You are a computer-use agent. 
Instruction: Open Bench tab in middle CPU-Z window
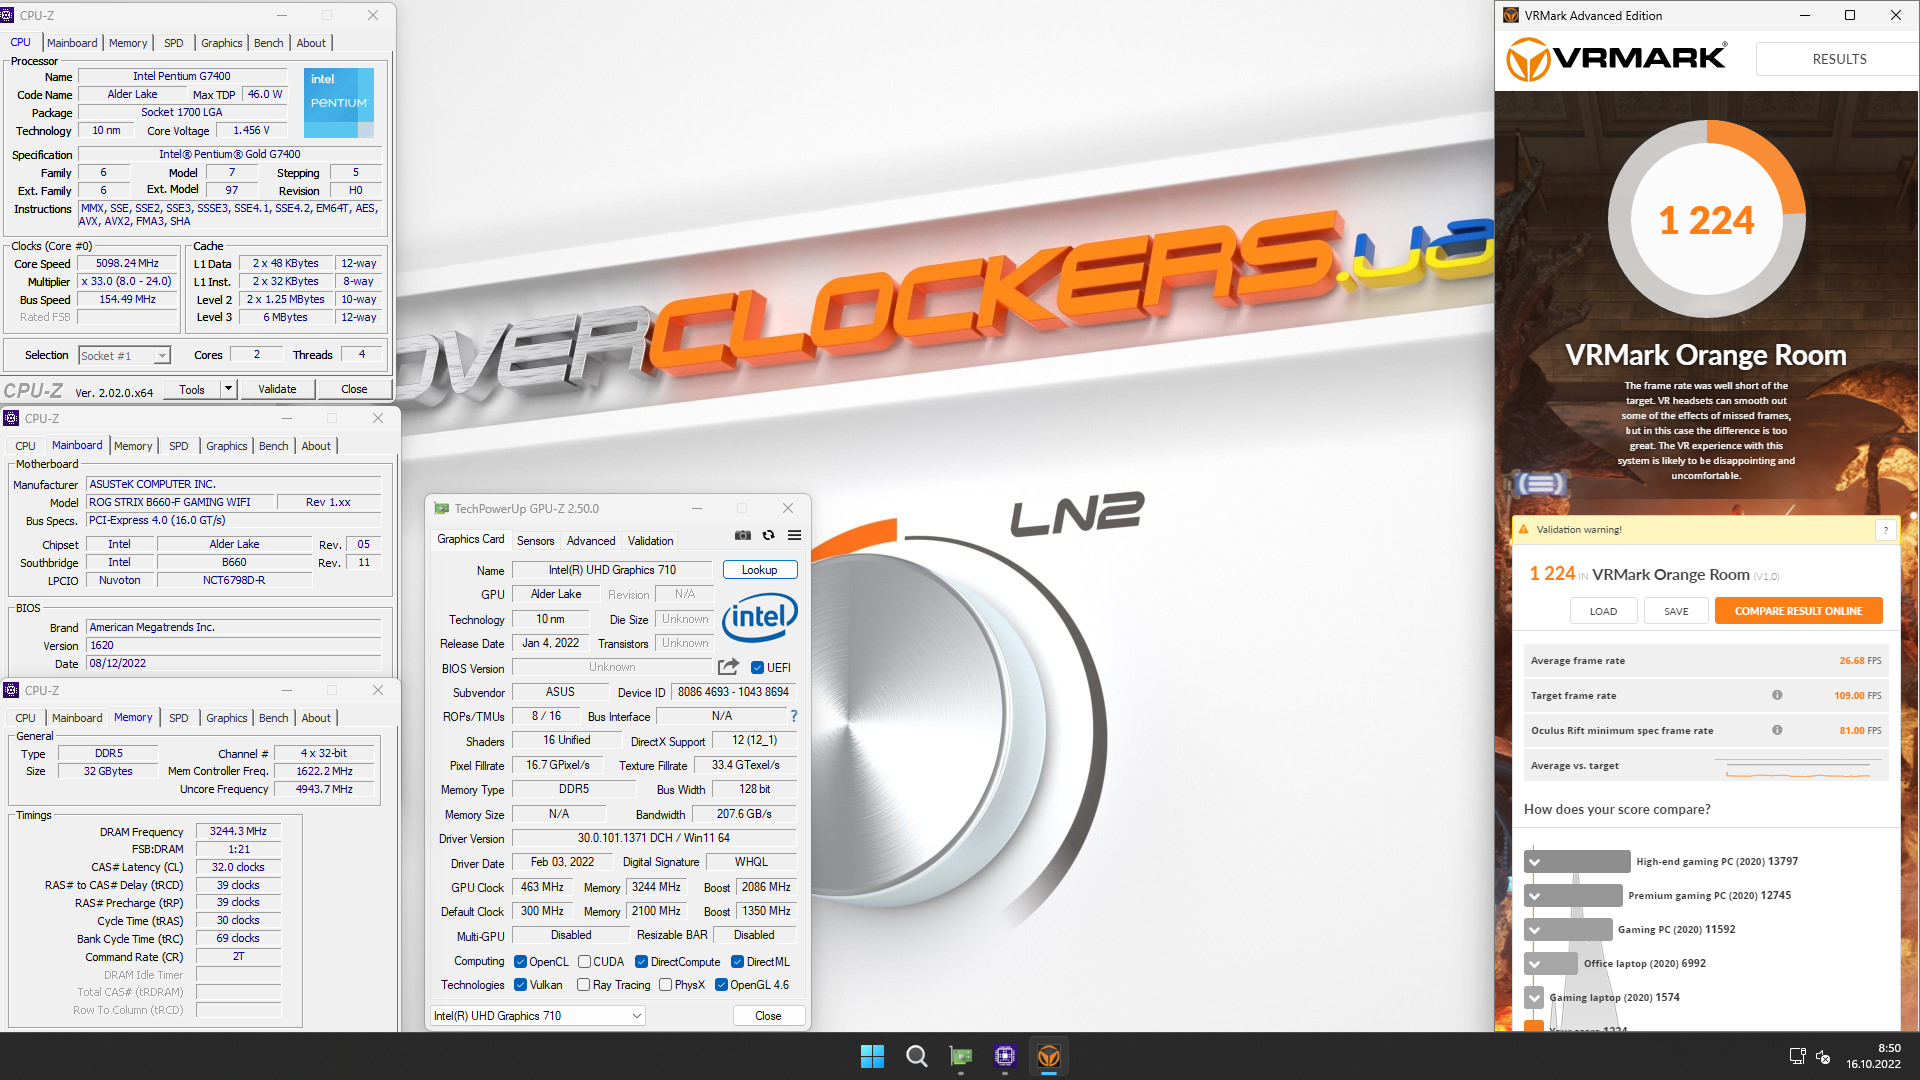click(273, 446)
